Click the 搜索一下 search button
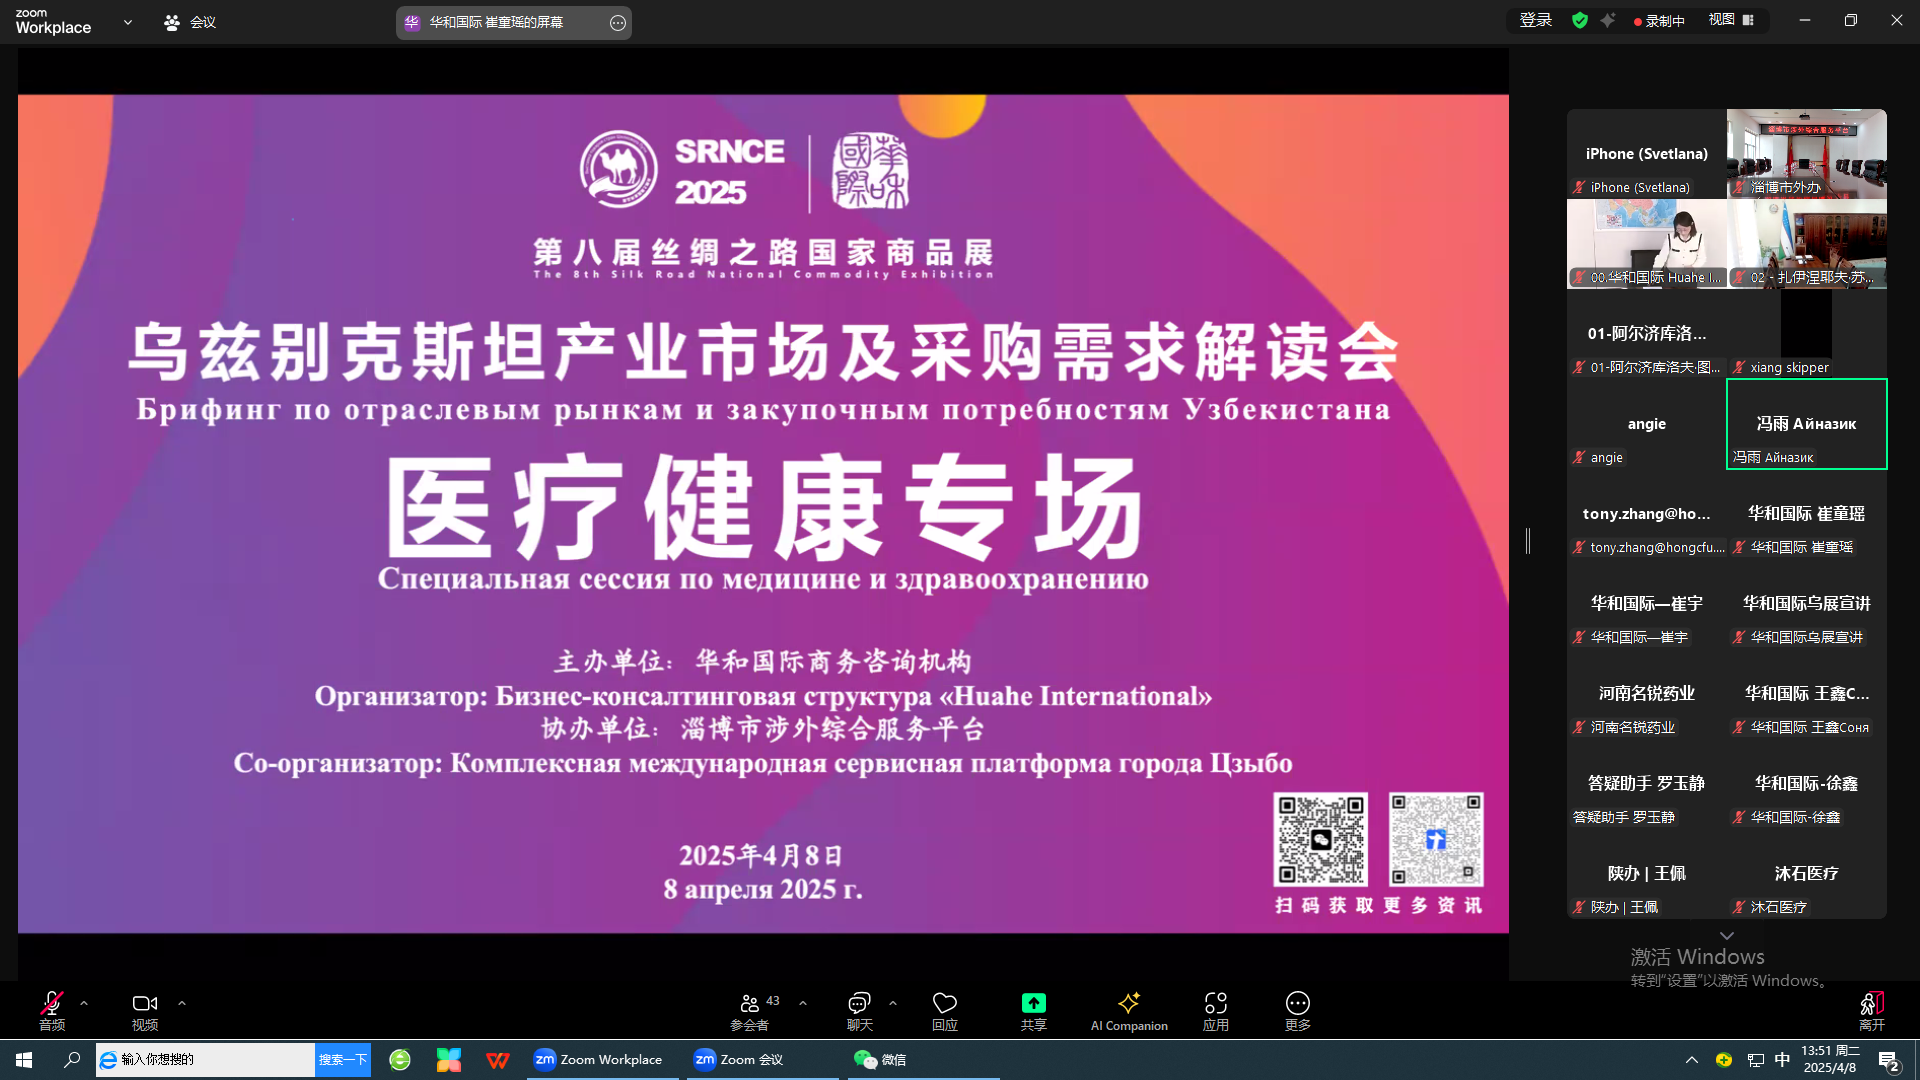Viewport: 1920px width, 1080px height. pyautogui.click(x=343, y=1060)
